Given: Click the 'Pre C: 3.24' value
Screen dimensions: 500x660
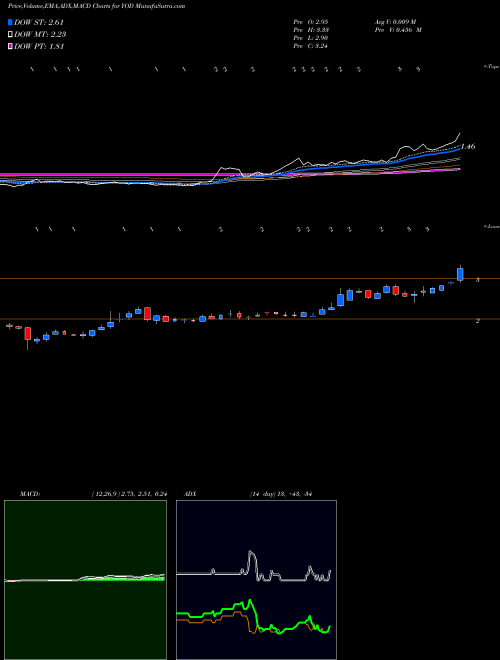Looking at the screenshot, I should 311,46.
